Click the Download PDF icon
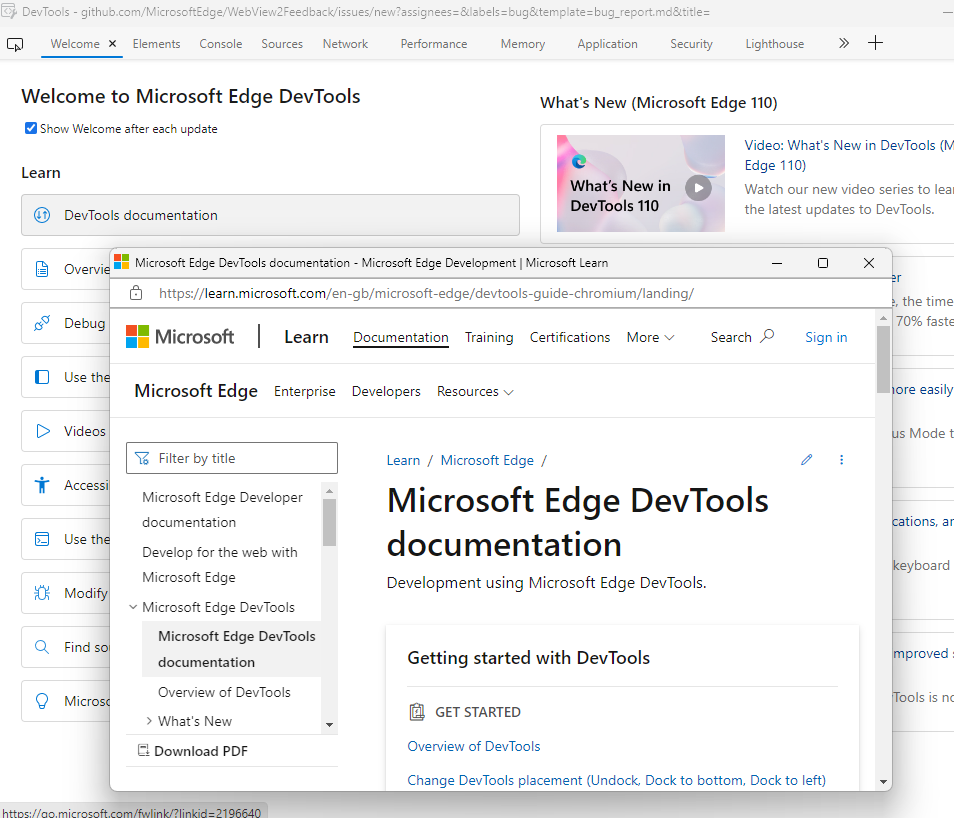This screenshot has height=818, width=954. [x=144, y=750]
